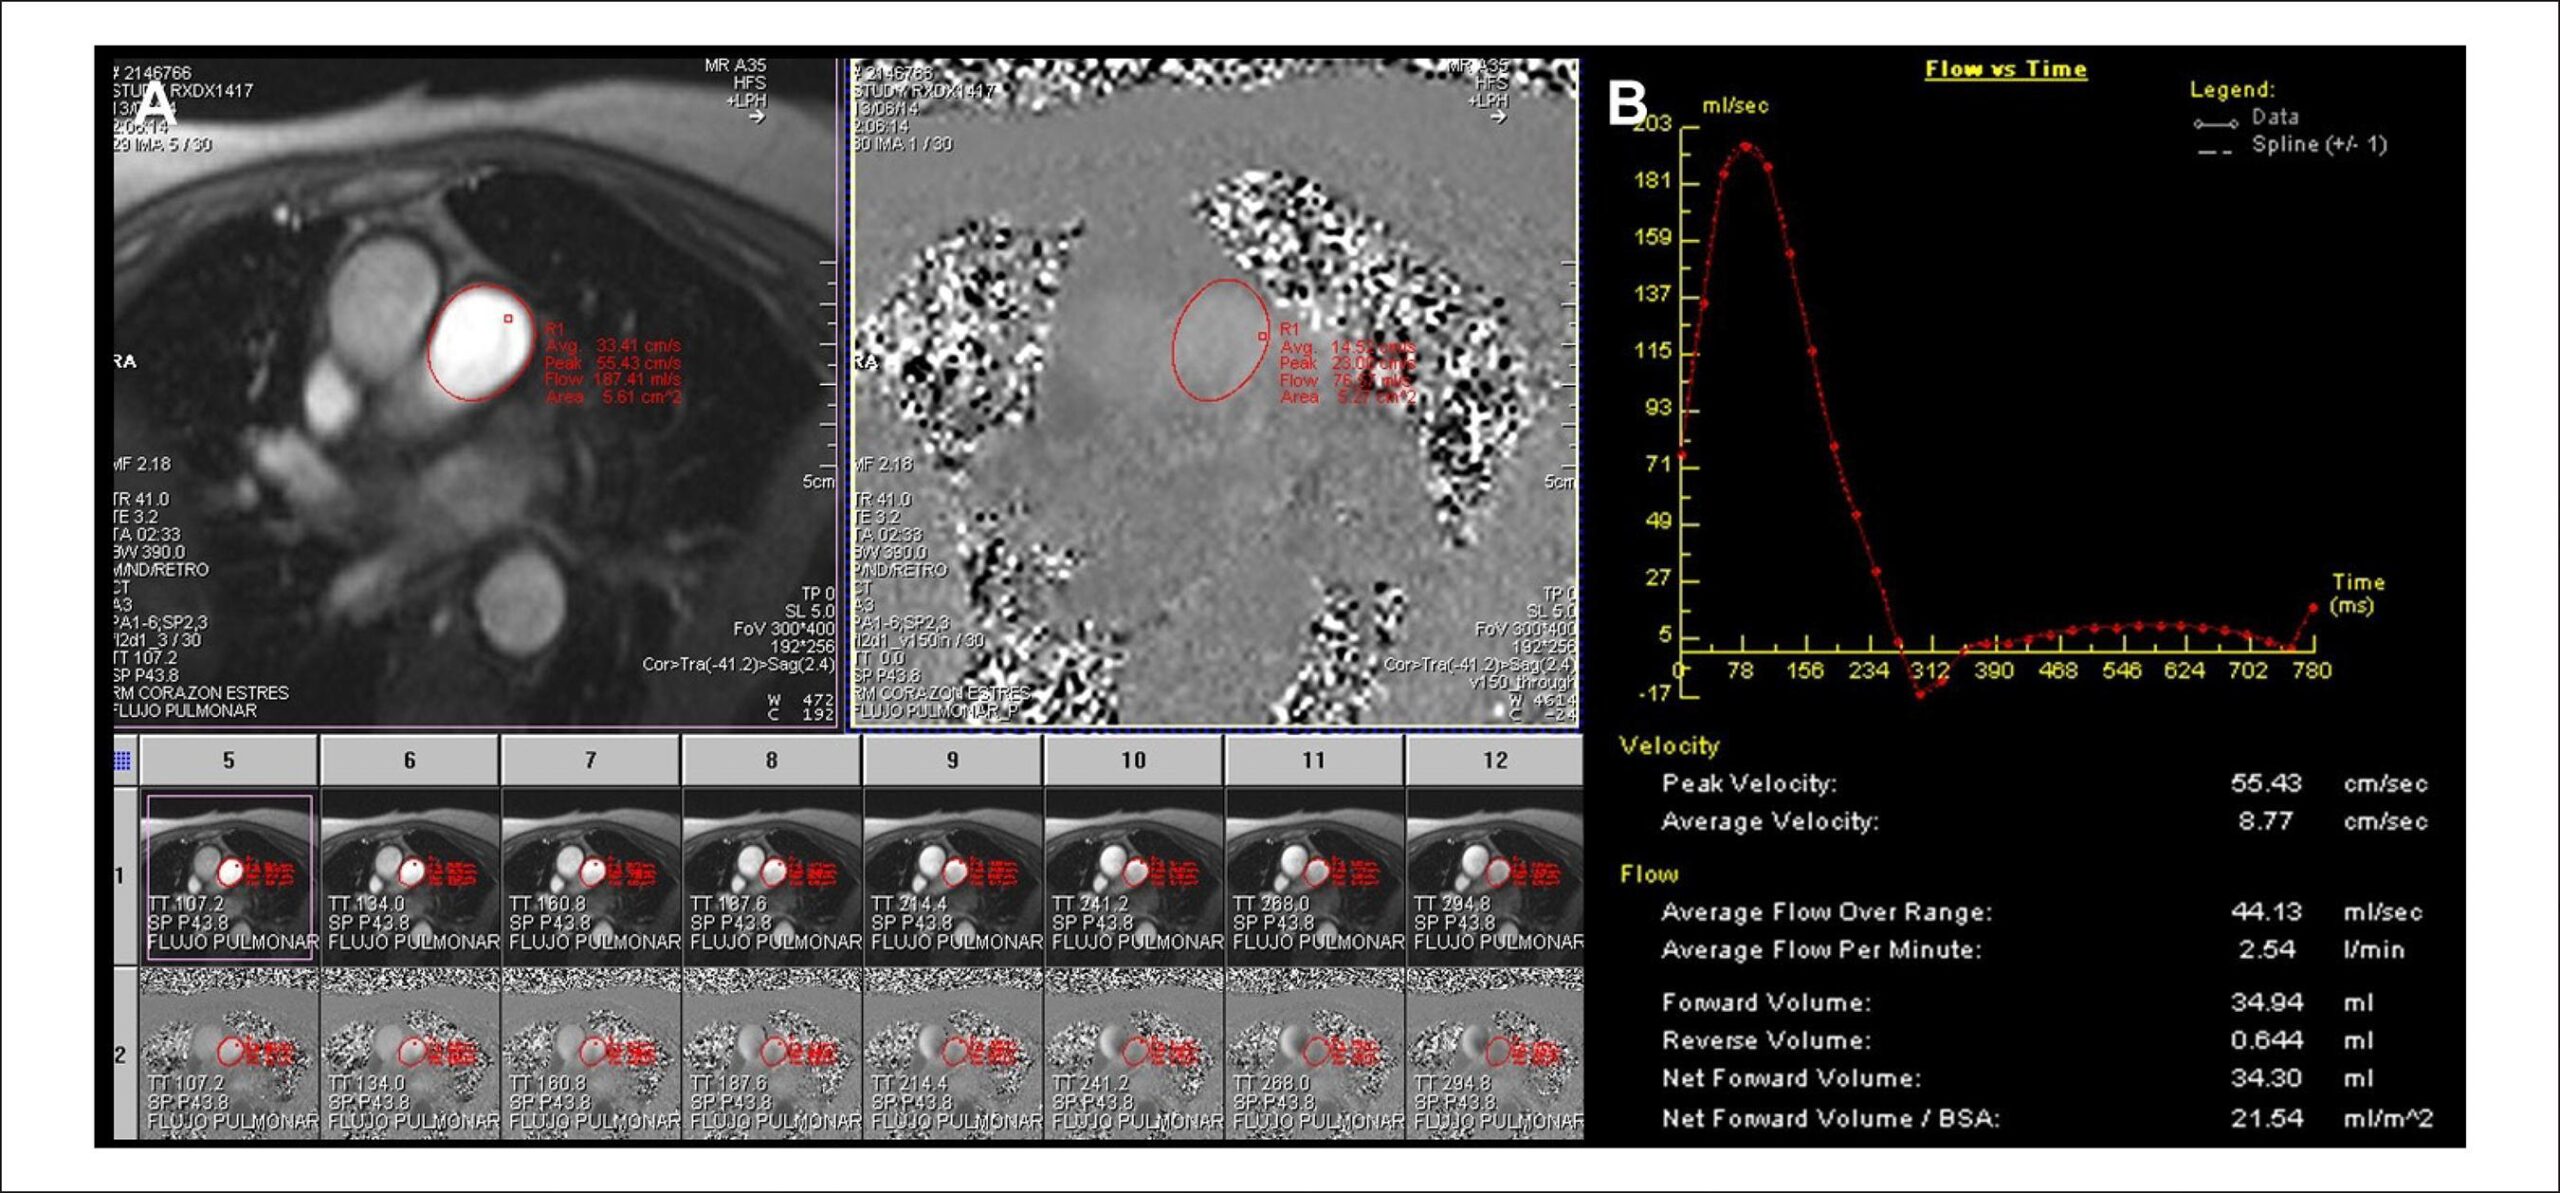Click the 'Forward Volume' value 34.94

(x=2266, y=1002)
